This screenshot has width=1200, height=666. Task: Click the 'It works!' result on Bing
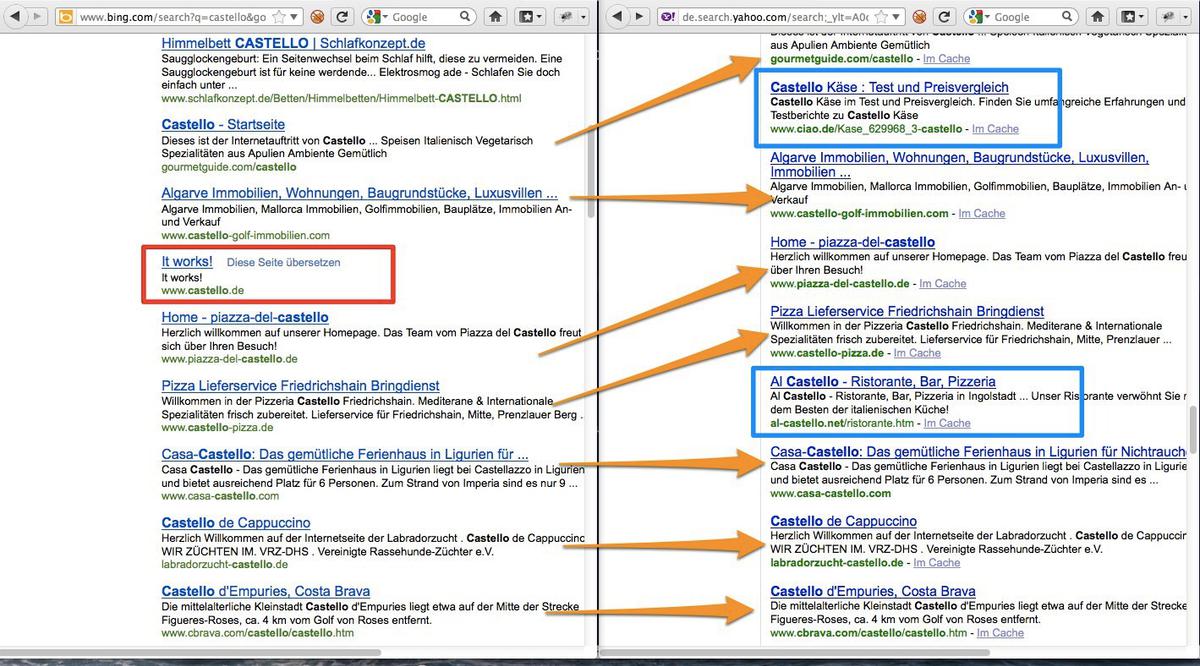(x=185, y=262)
